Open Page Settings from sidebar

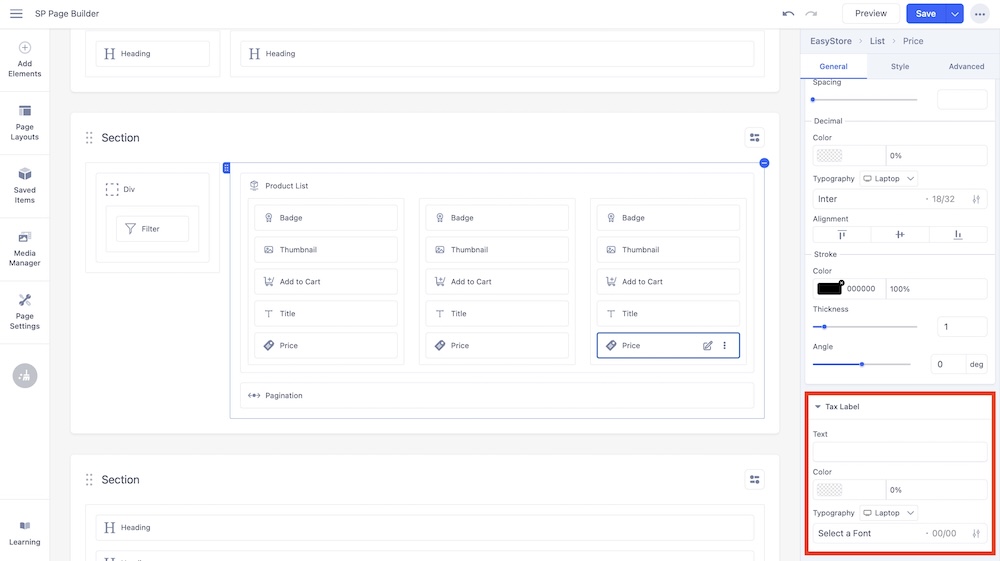[25, 311]
